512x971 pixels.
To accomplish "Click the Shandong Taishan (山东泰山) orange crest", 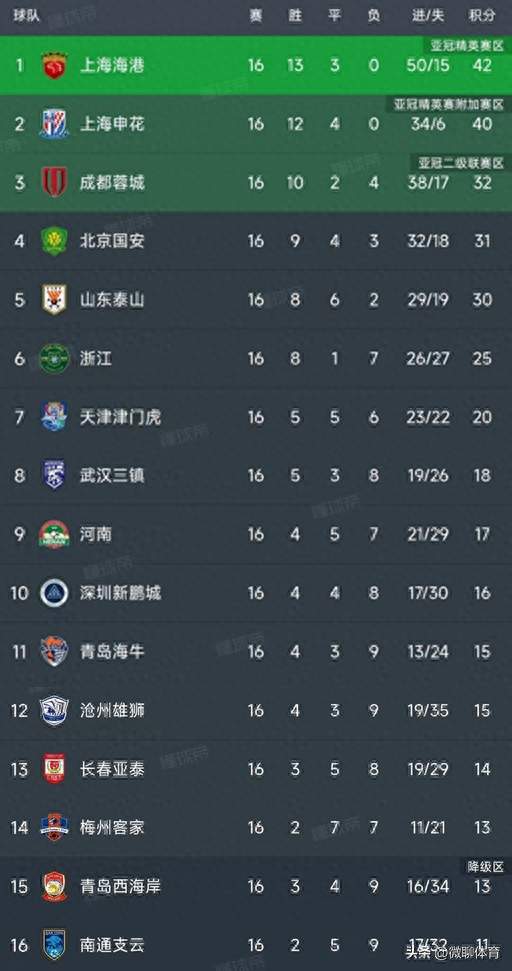I will pos(54,300).
